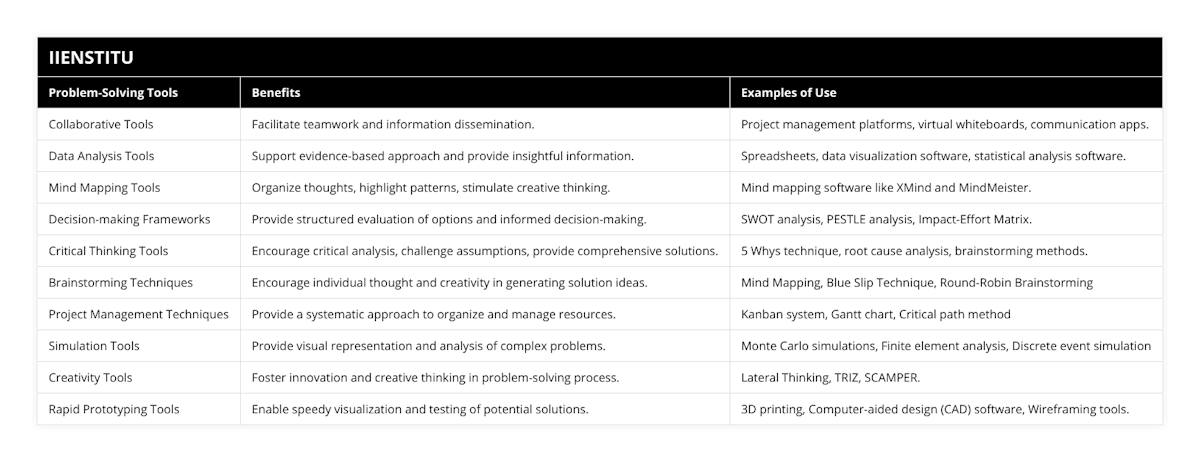The image size is (1200, 462).
Task: Select the Rapid Prototyping Tools cell
Action: 113,409
